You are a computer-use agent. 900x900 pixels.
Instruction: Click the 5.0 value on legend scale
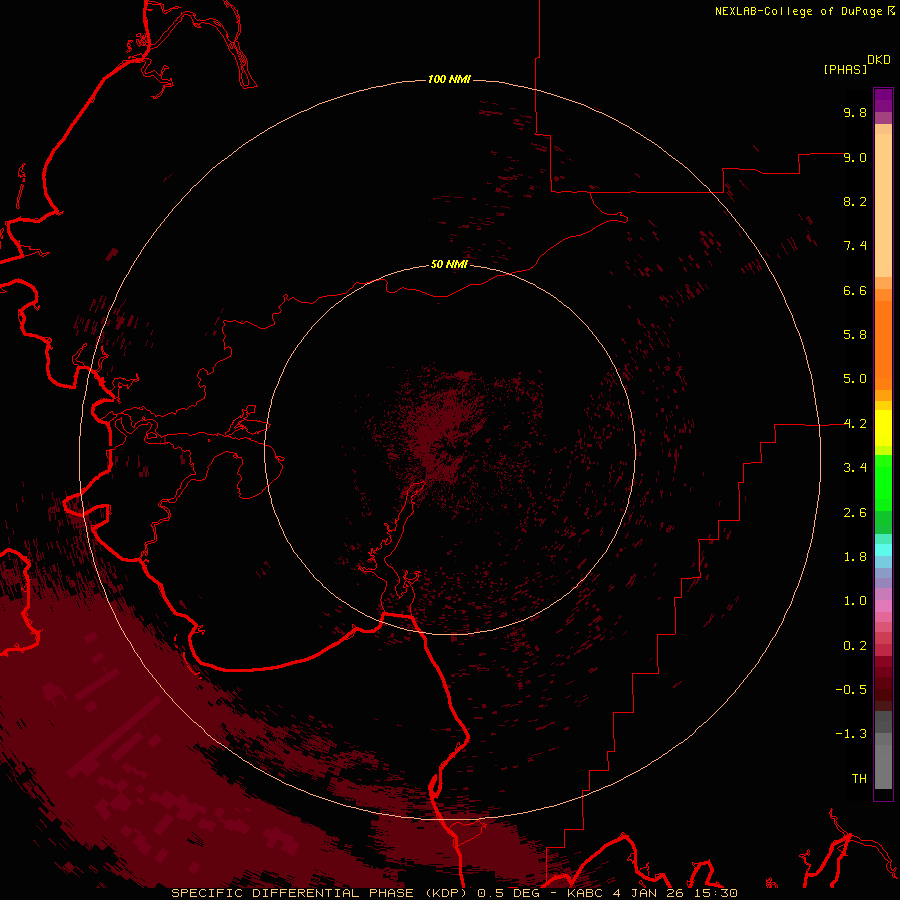(855, 379)
